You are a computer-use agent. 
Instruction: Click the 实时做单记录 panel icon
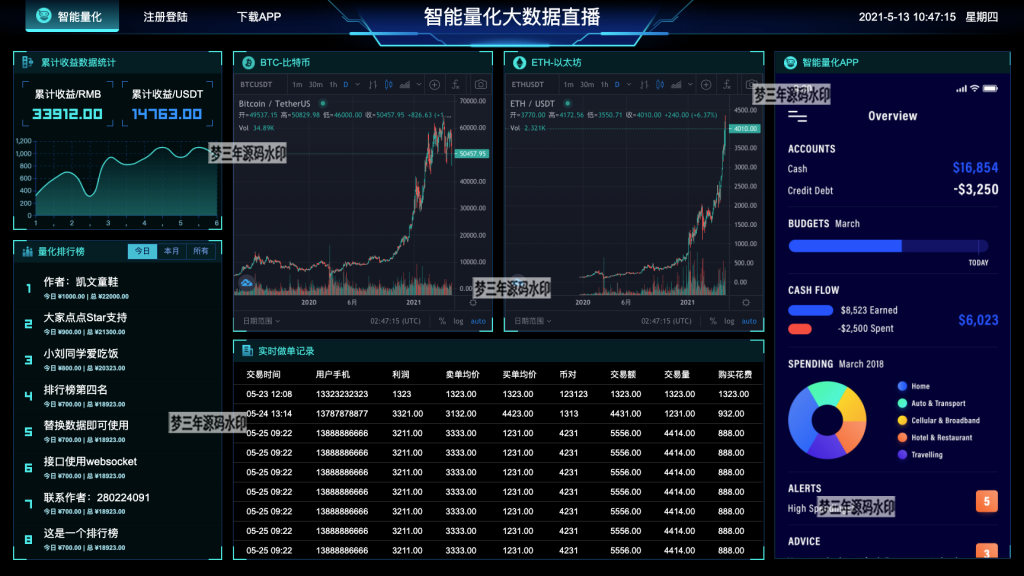pyautogui.click(x=248, y=351)
